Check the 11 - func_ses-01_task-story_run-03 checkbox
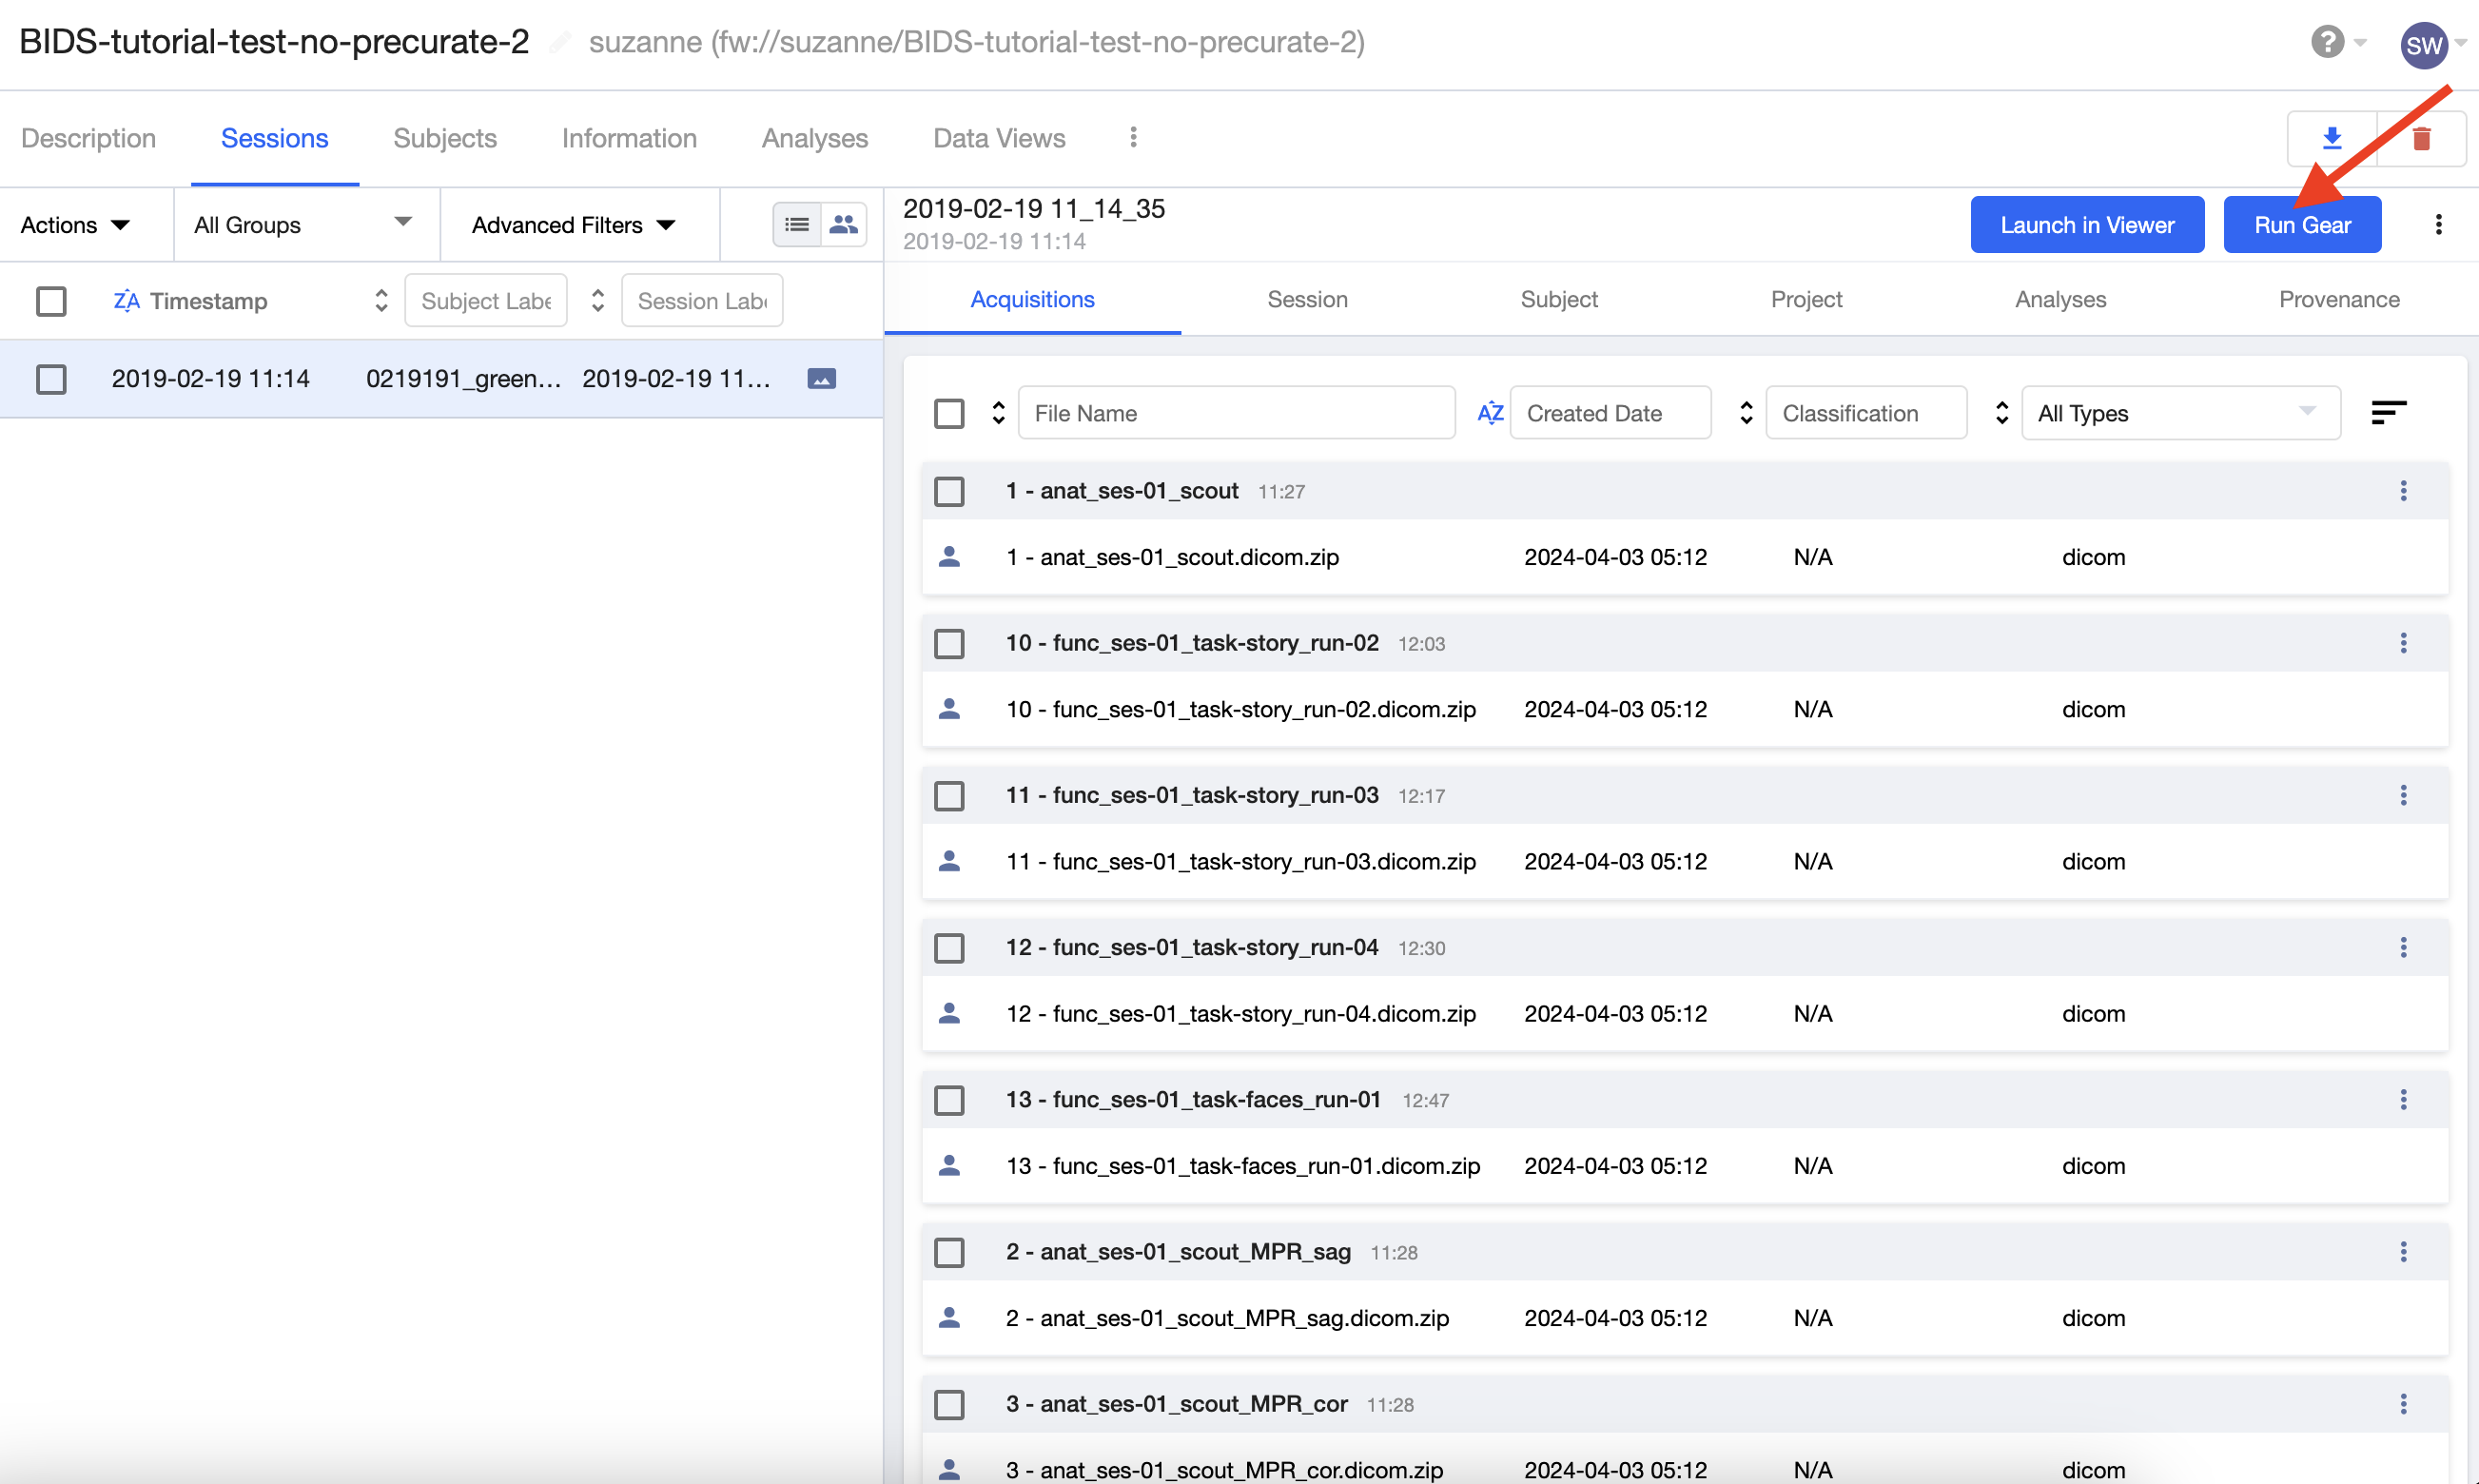Screen dimensions: 2479x1484 pyautogui.click(x=948, y=795)
